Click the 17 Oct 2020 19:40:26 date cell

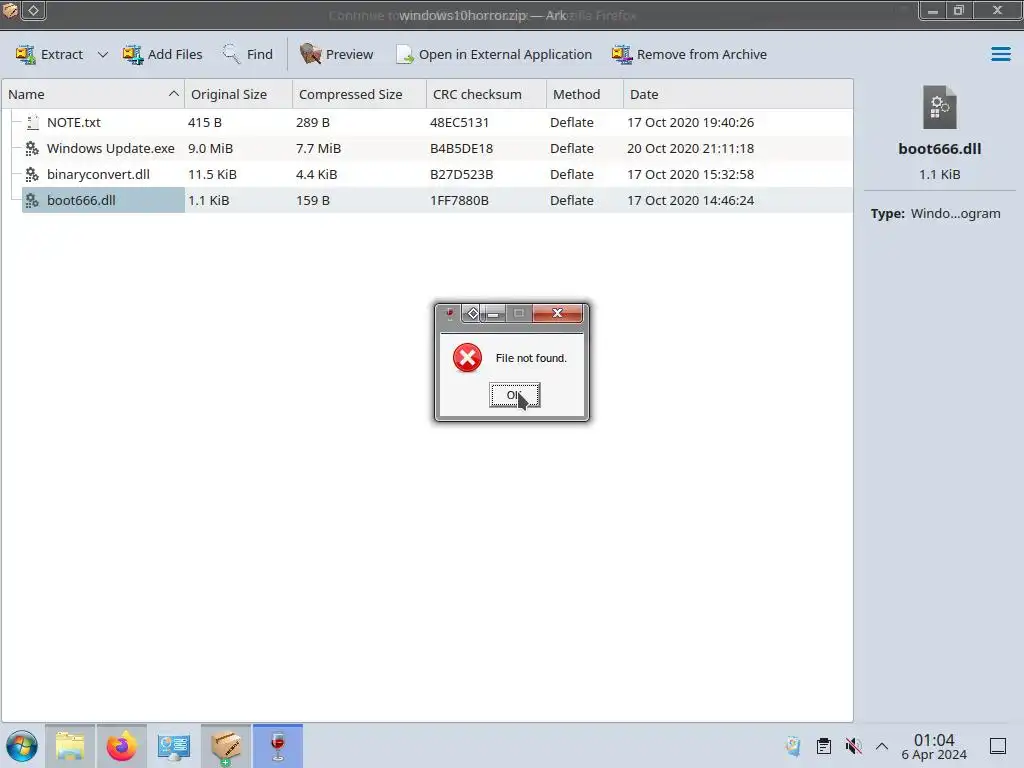[x=690, y=122]
